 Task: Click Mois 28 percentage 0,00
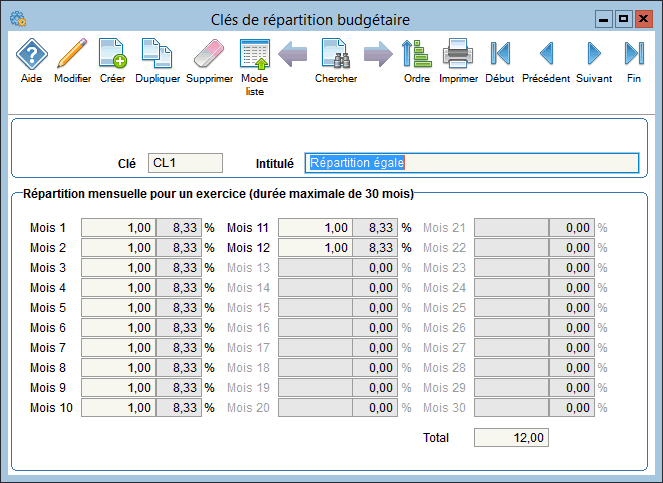point(572,368)
